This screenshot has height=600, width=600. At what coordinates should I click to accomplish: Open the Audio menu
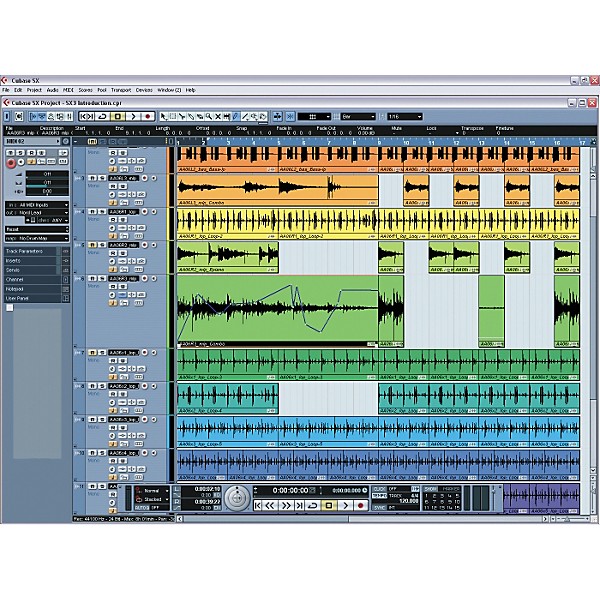click(52, 90)
